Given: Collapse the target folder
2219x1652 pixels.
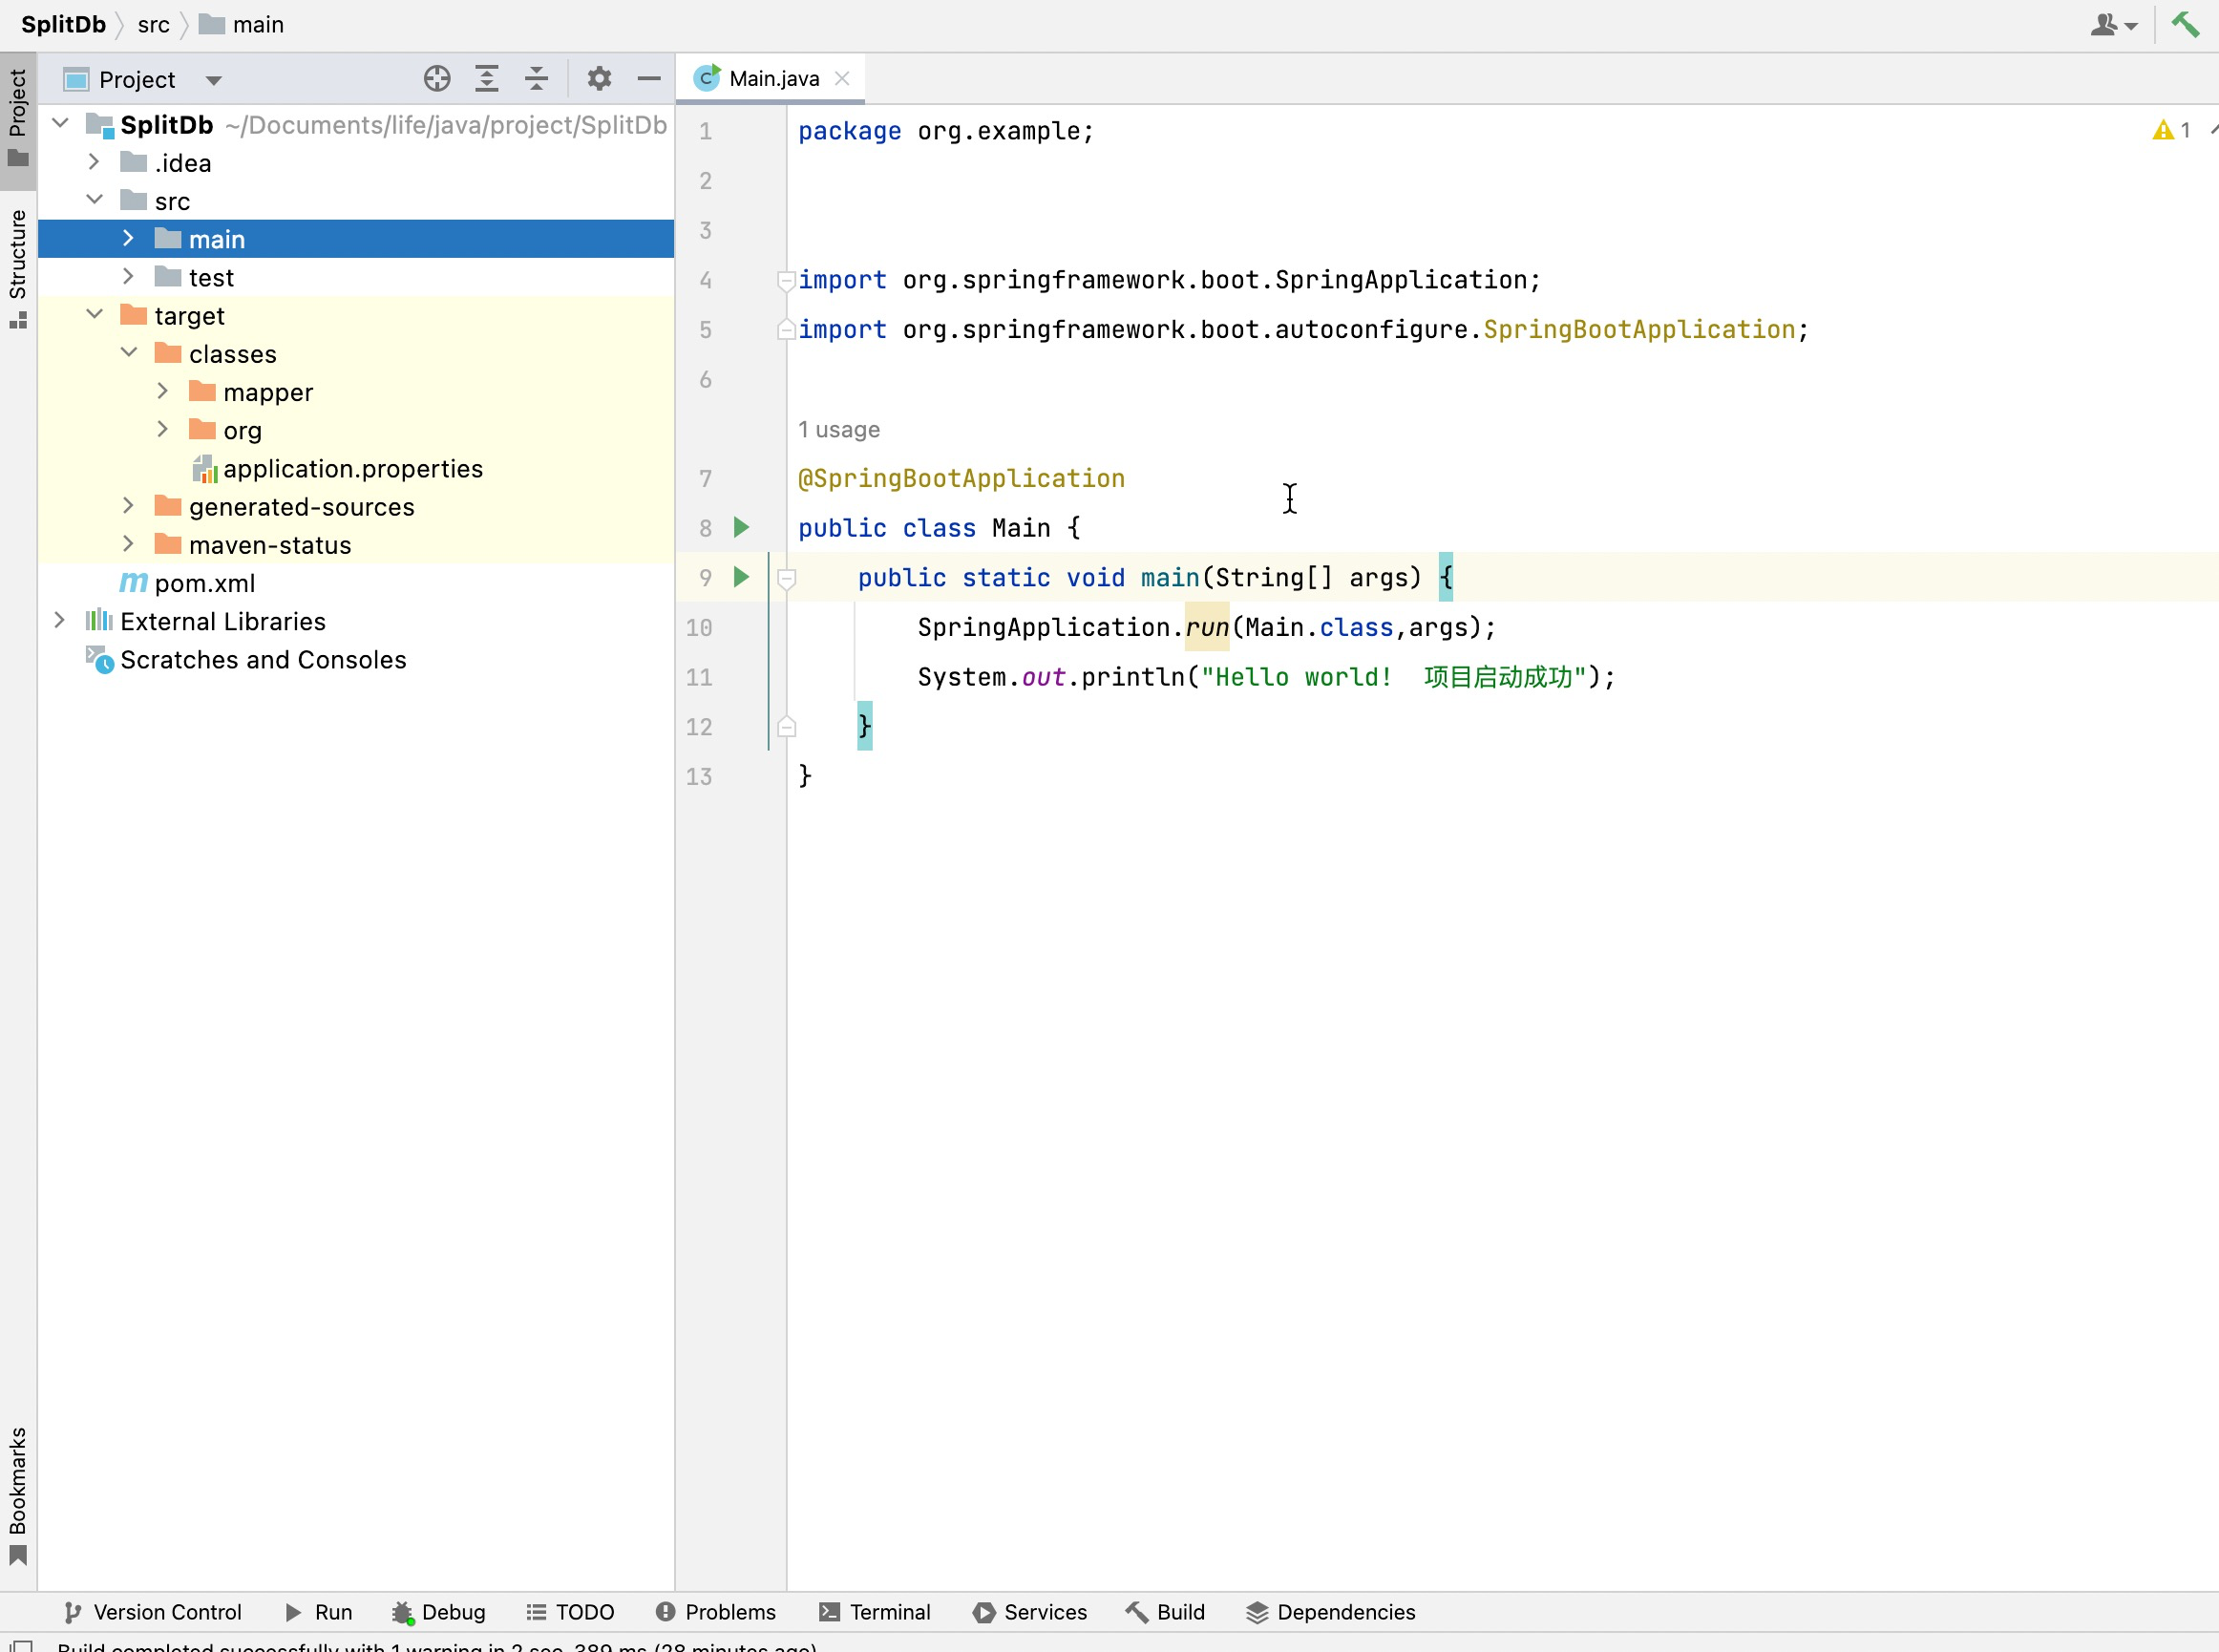Looking at the screenshot, I should point(94,315).
